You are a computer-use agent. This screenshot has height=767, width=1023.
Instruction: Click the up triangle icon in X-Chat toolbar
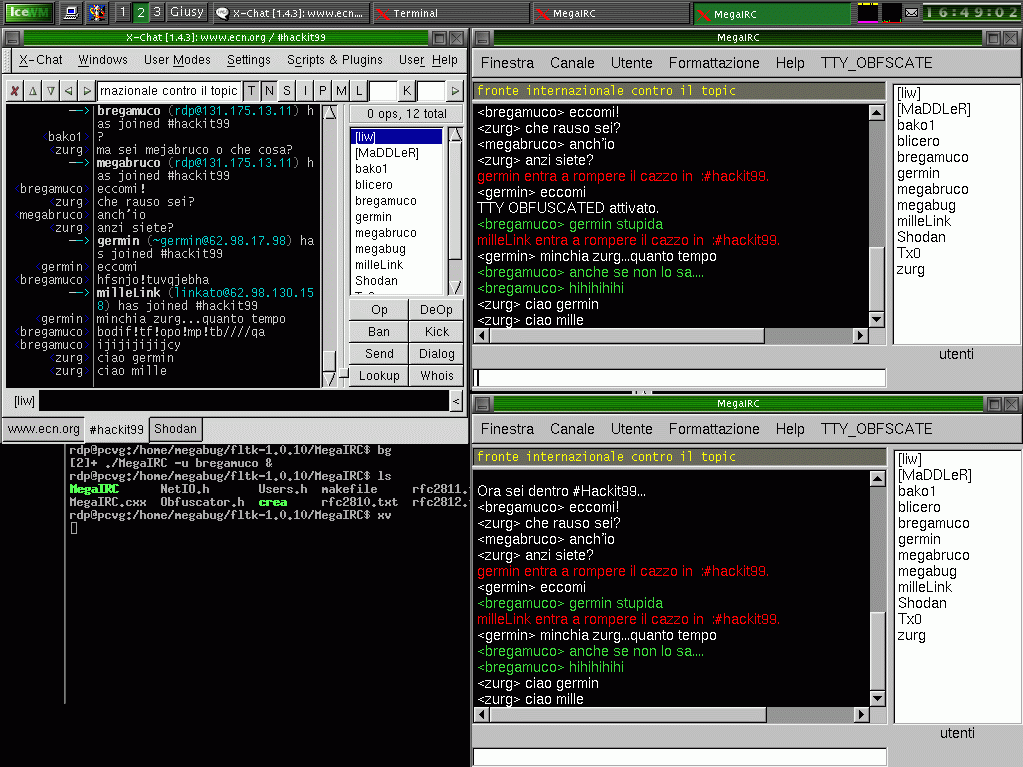32,91
